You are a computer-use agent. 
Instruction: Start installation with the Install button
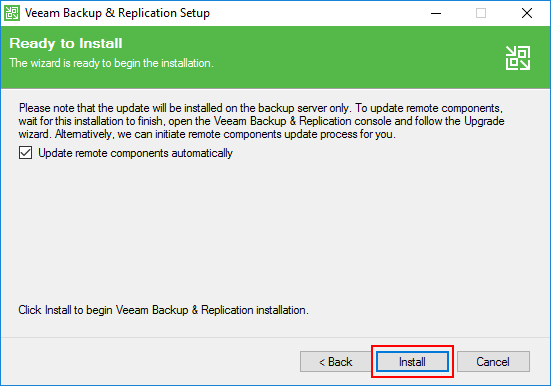[412, 361]
